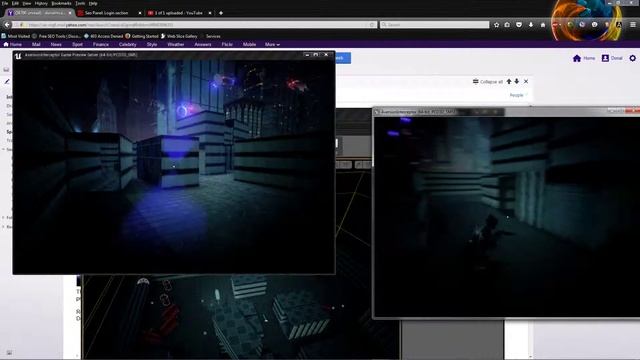Open the Downloads arrow icon
The width and height of the screenshot is (640, 360).
point(531,25)
